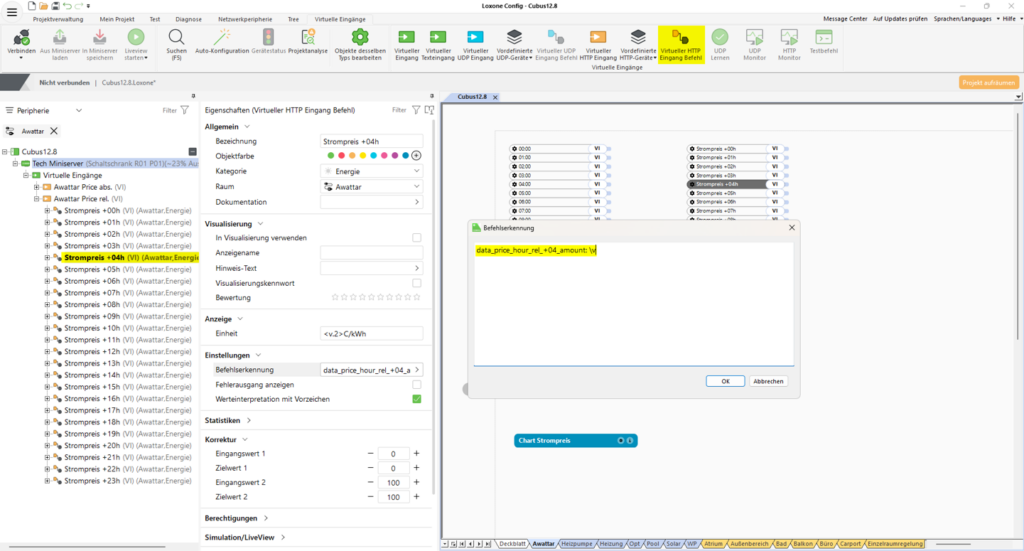This screenshot has width=1024, height=551.
Task: Click the Suchen (F5) magnifier icon
Action: [176, 37]
